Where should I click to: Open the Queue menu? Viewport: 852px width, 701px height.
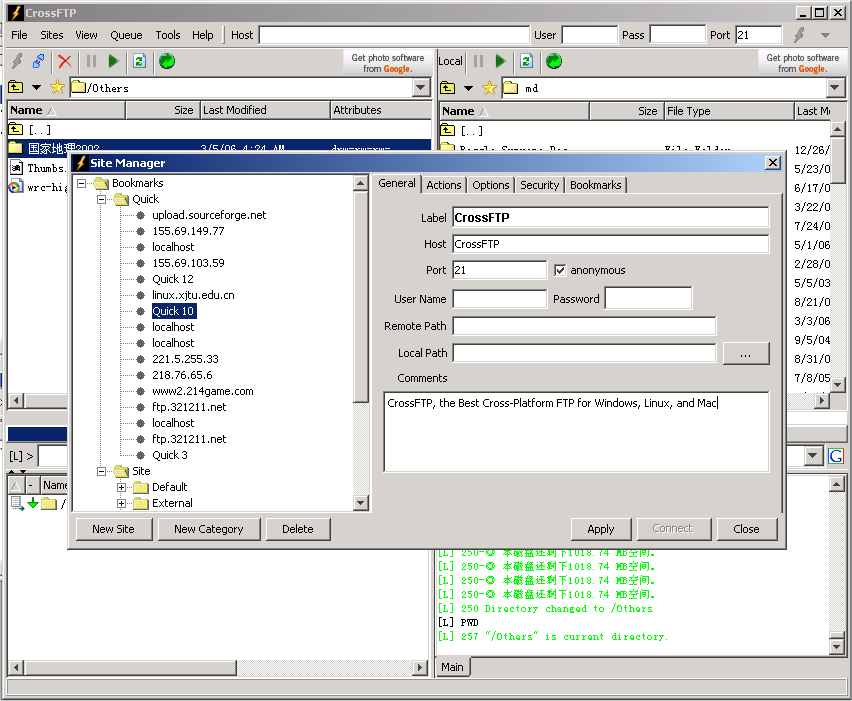[x=126, y=35]
